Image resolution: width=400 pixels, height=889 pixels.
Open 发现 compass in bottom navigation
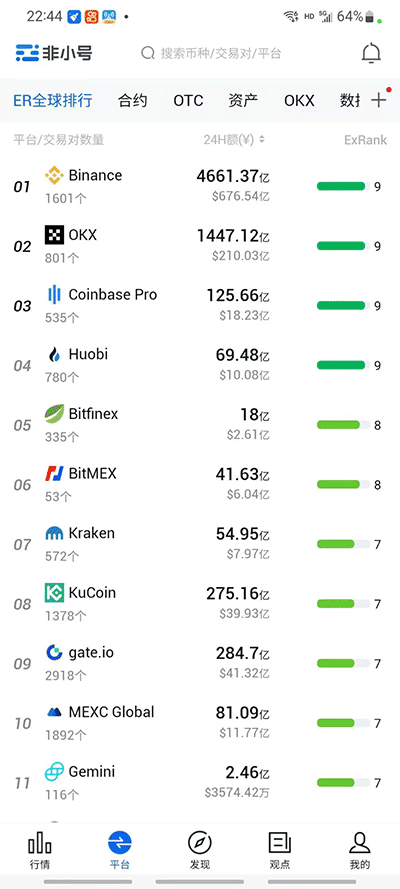coord(200,850)
